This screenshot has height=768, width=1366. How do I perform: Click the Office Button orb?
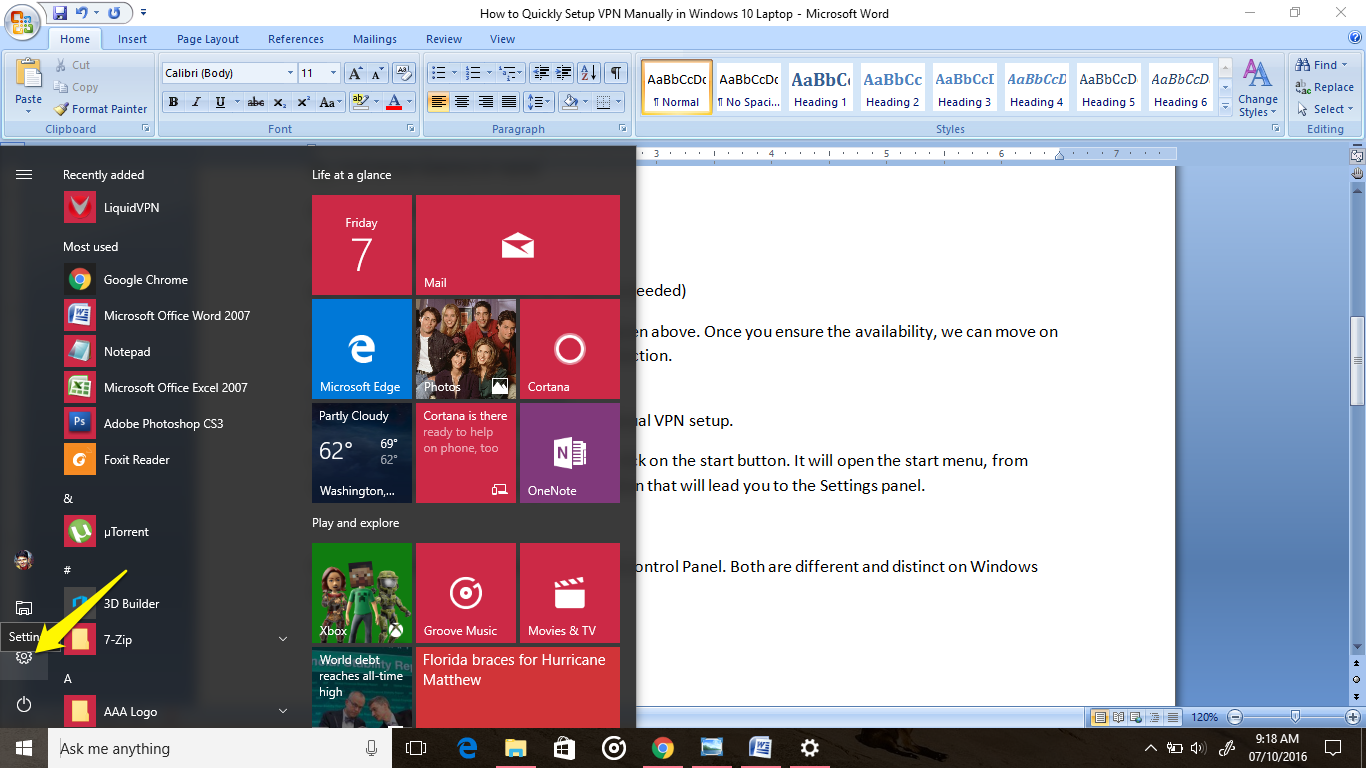pyautogui.click(x=22, y=20)
